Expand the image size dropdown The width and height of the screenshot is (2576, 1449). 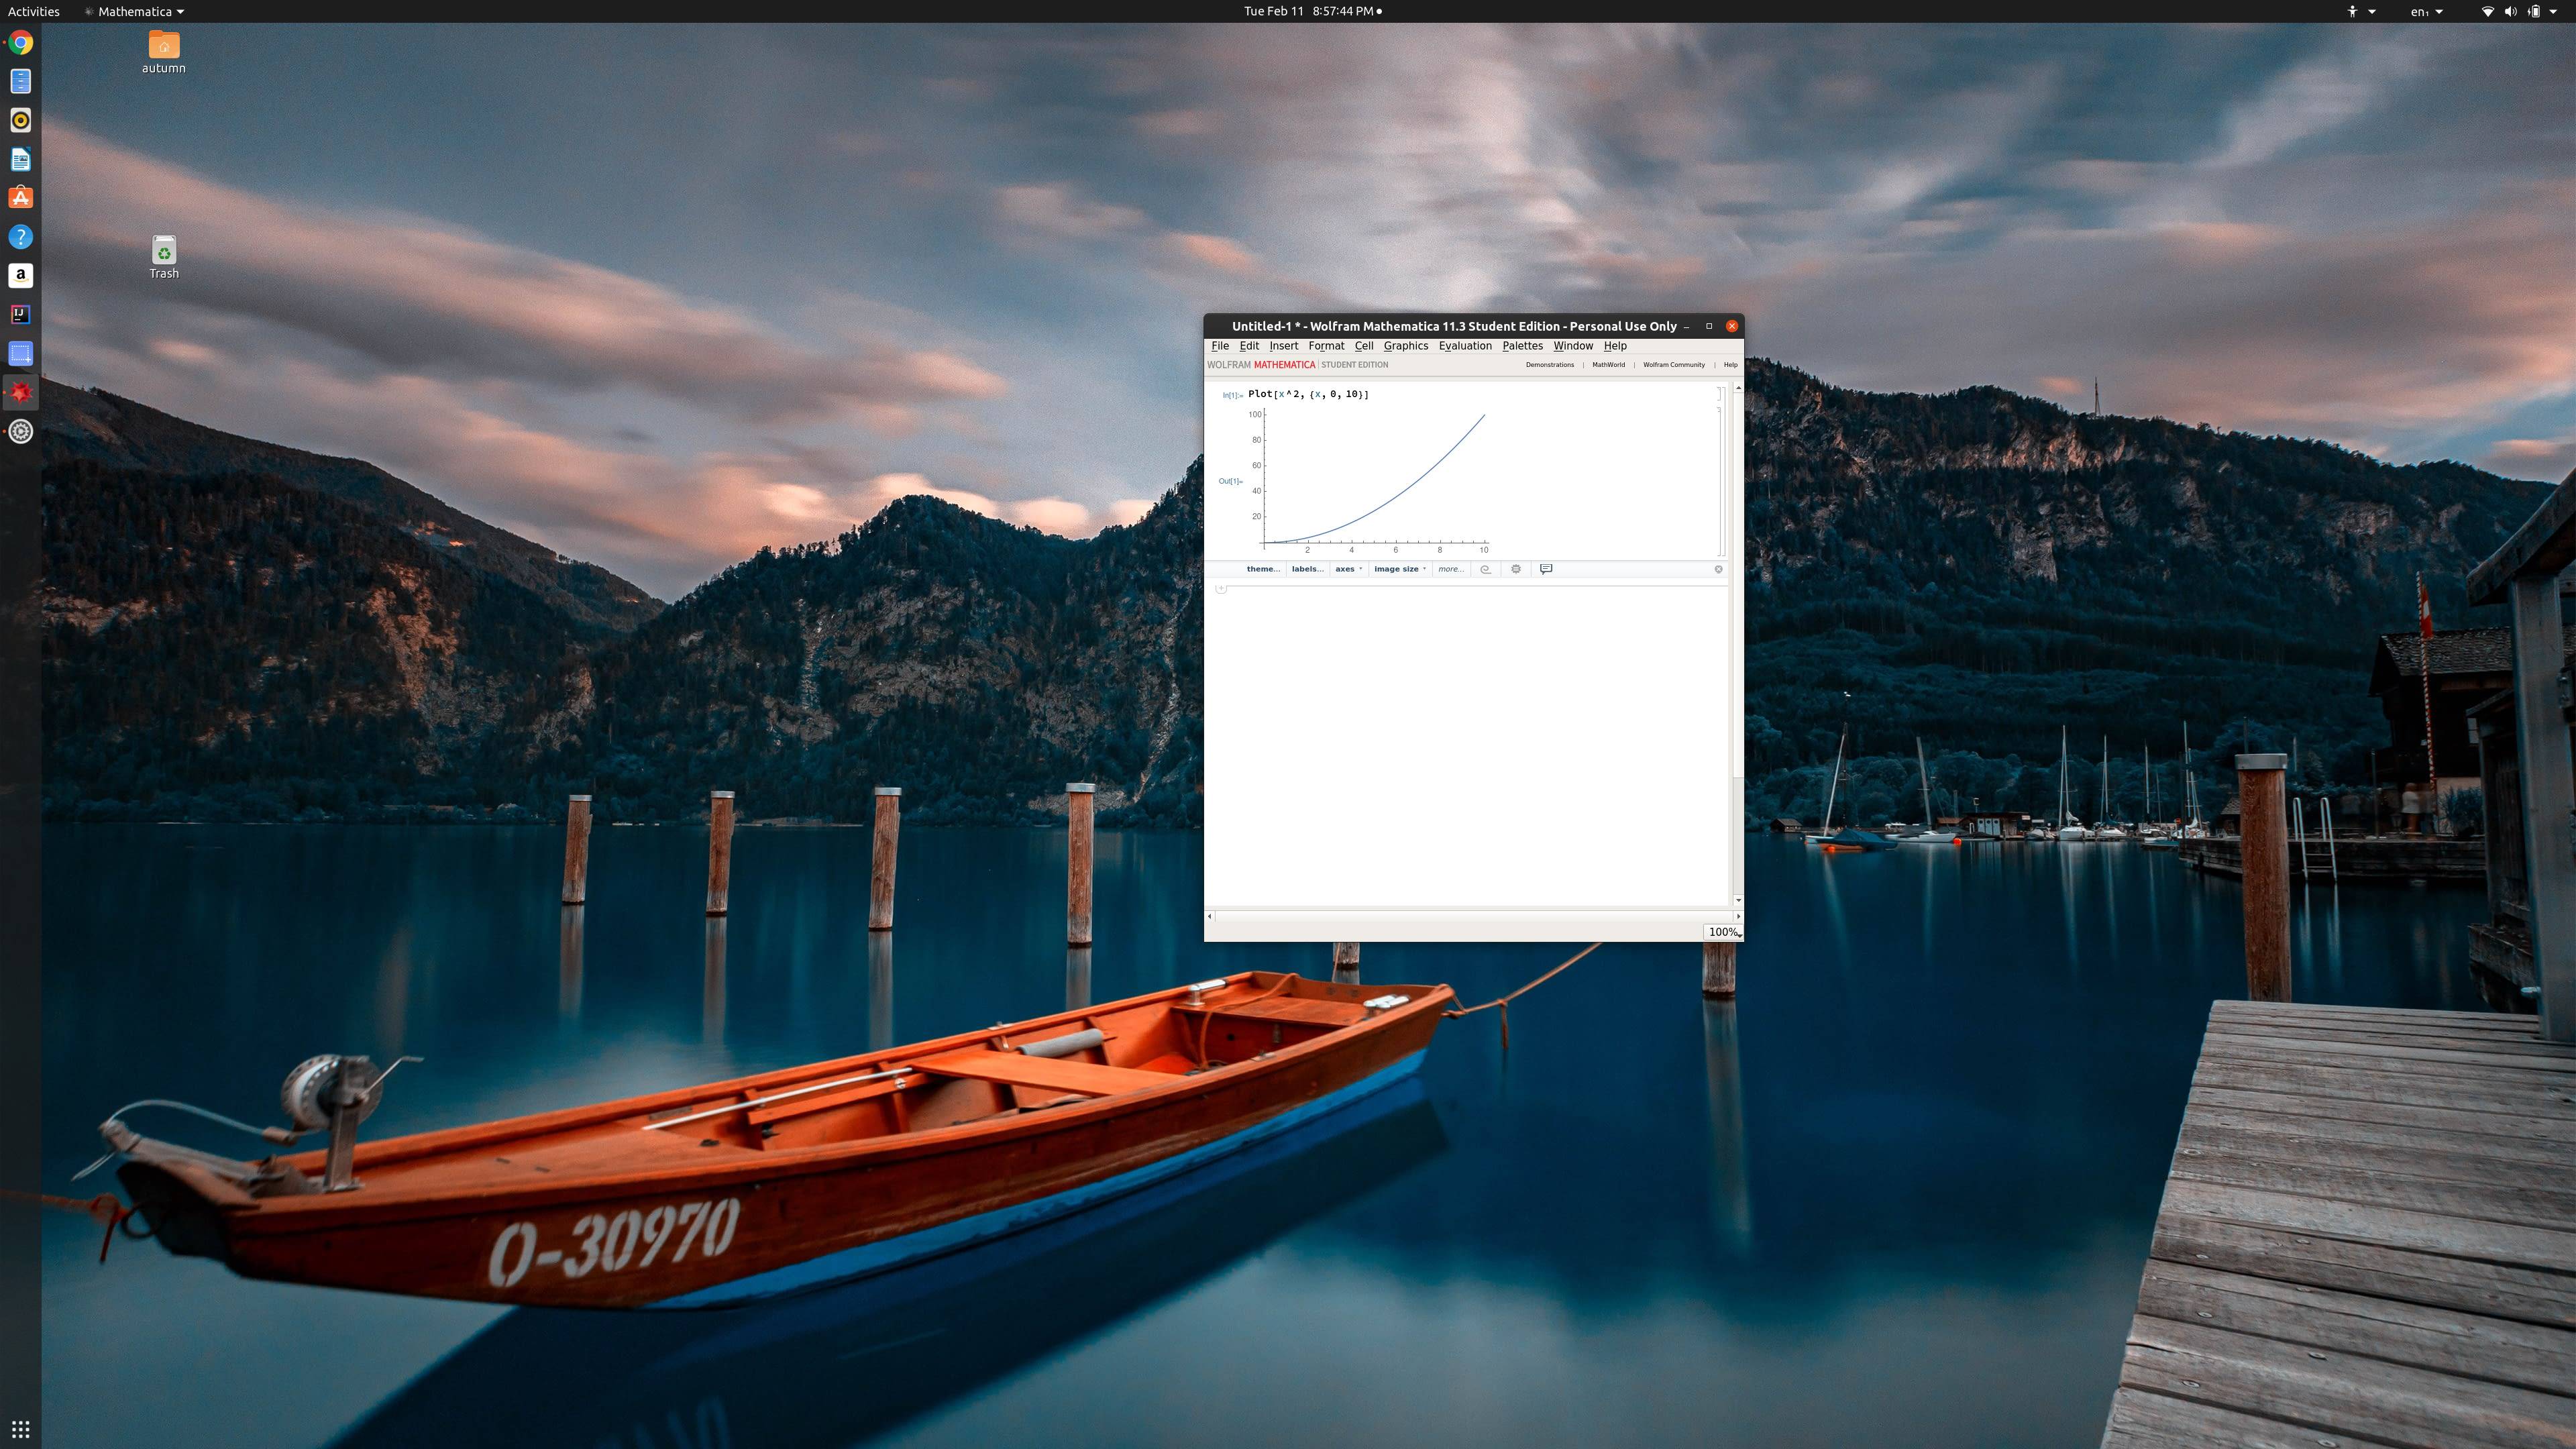tap(1399, 569)
